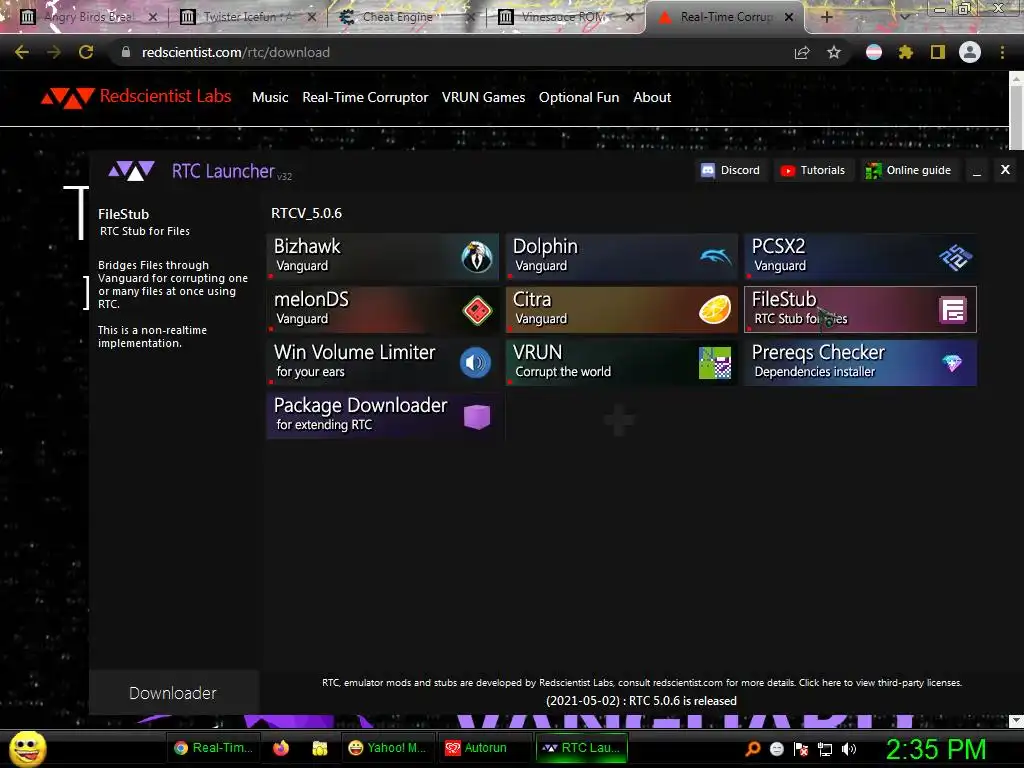The image size is (1024, 768).
Task: Launch Firefox from taskbar
Action: [x=281, y=748]
